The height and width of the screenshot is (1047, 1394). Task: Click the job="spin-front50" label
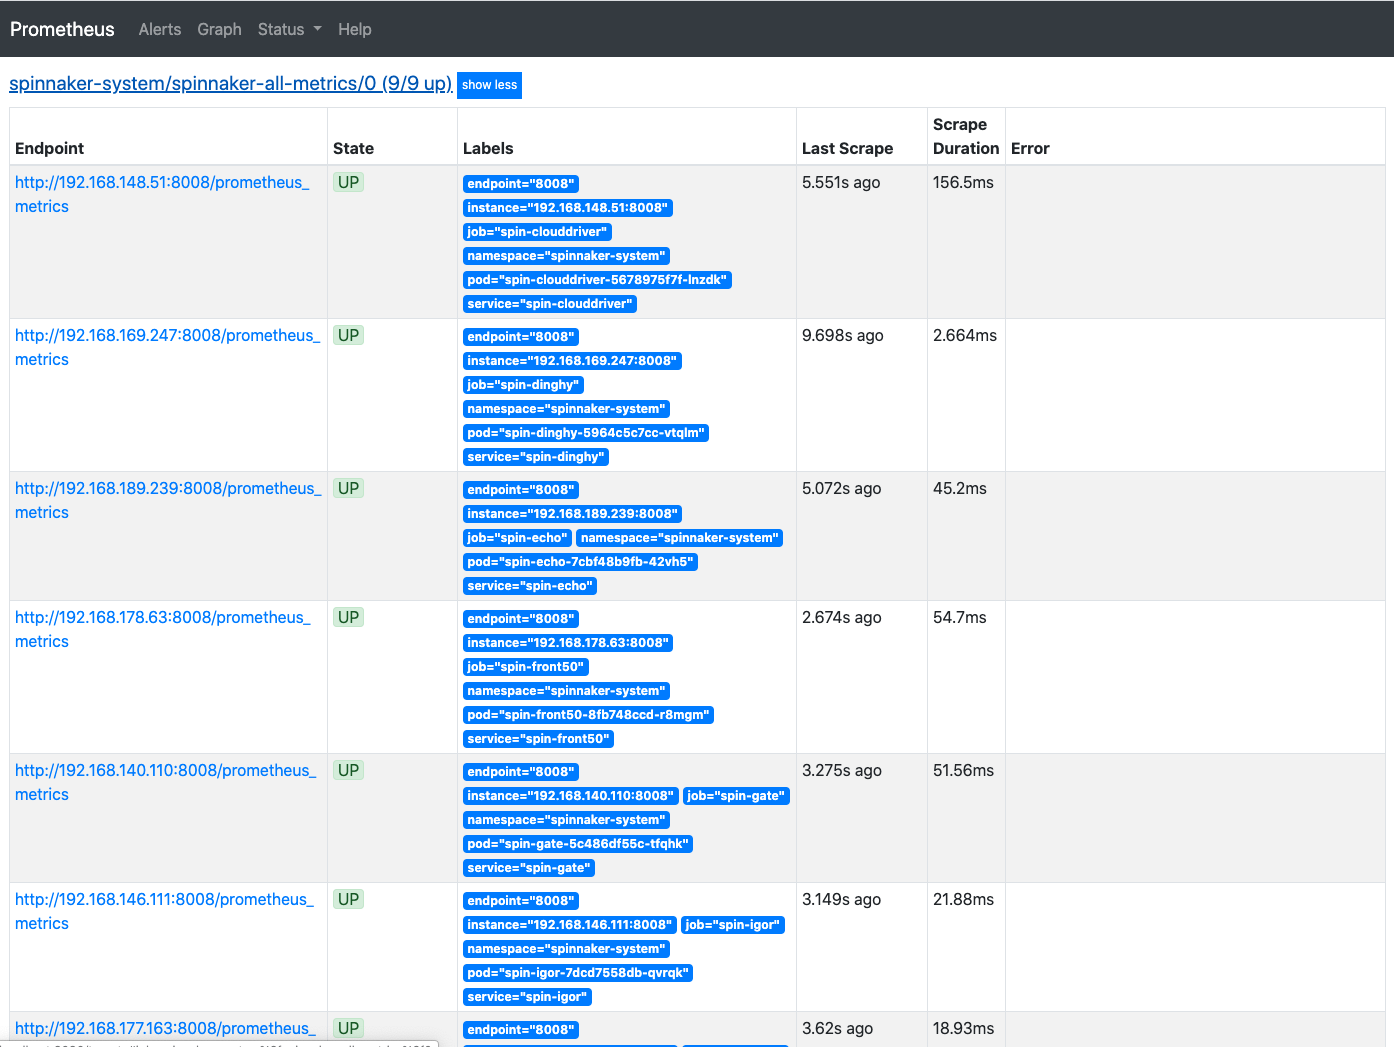[526, 667]
